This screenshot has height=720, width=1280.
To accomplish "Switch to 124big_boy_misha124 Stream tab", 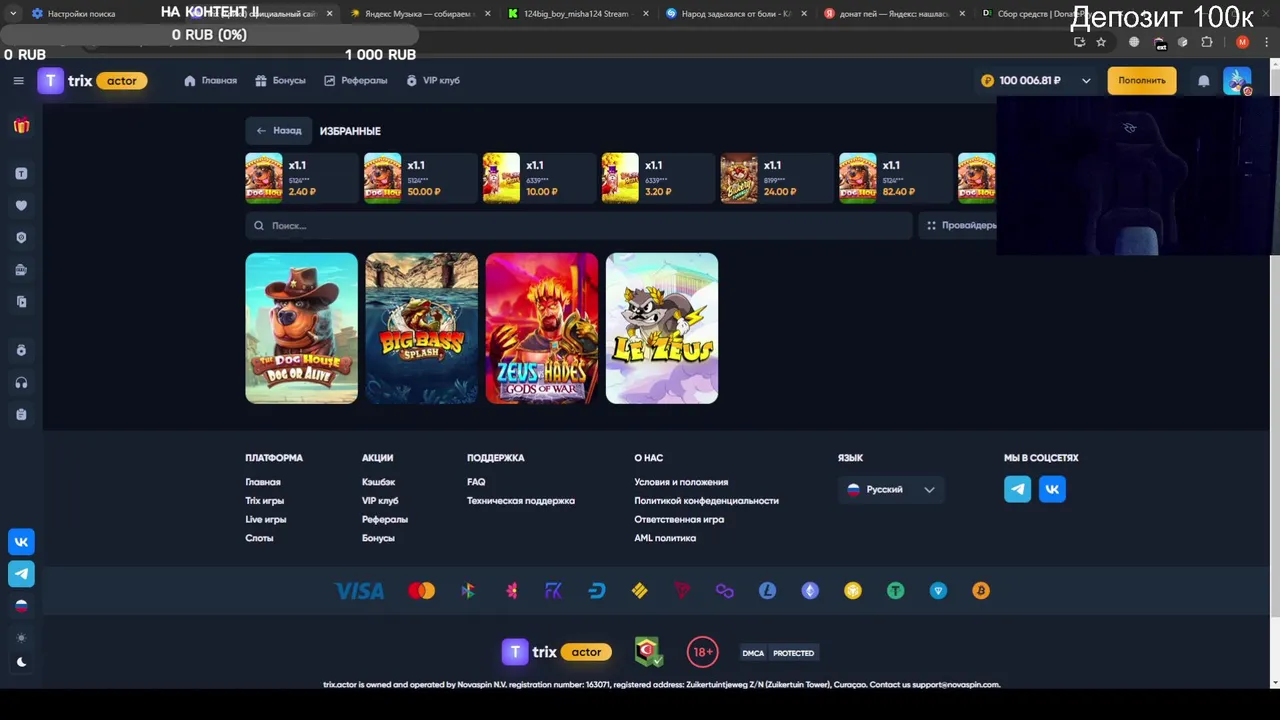I will 575,14.
